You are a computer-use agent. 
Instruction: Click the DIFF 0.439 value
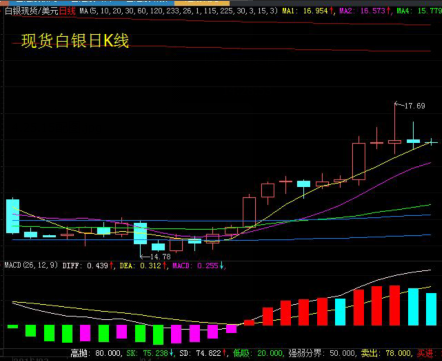click(x=88, y=266)
